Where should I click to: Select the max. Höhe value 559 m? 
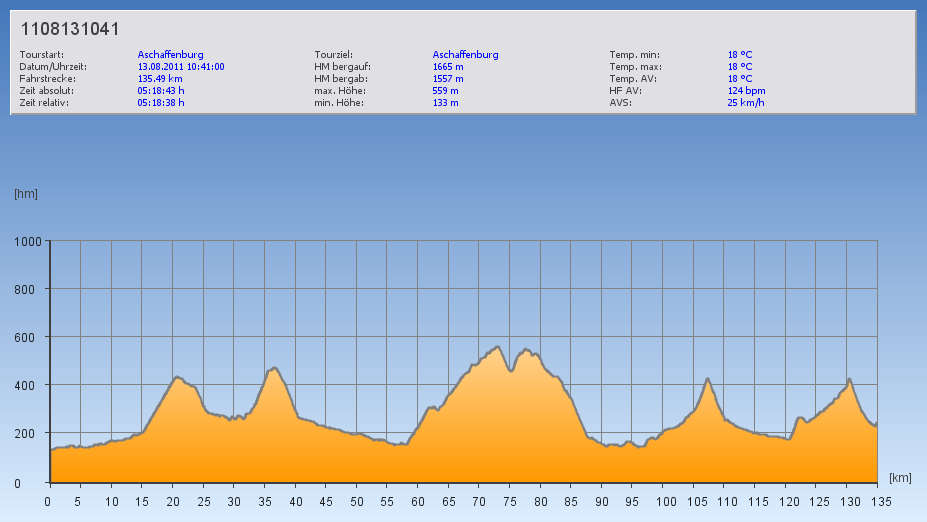446,91
